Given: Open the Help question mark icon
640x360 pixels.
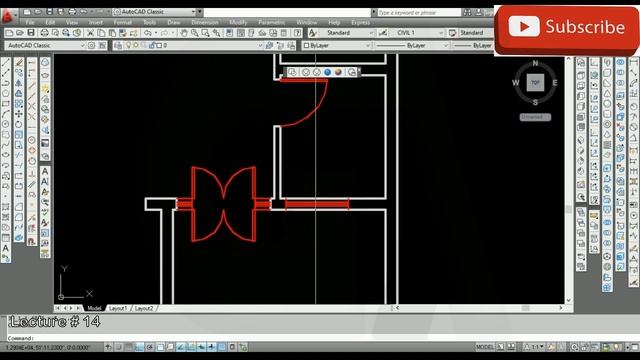Looking at the screenshot, I should pos(298,33).
